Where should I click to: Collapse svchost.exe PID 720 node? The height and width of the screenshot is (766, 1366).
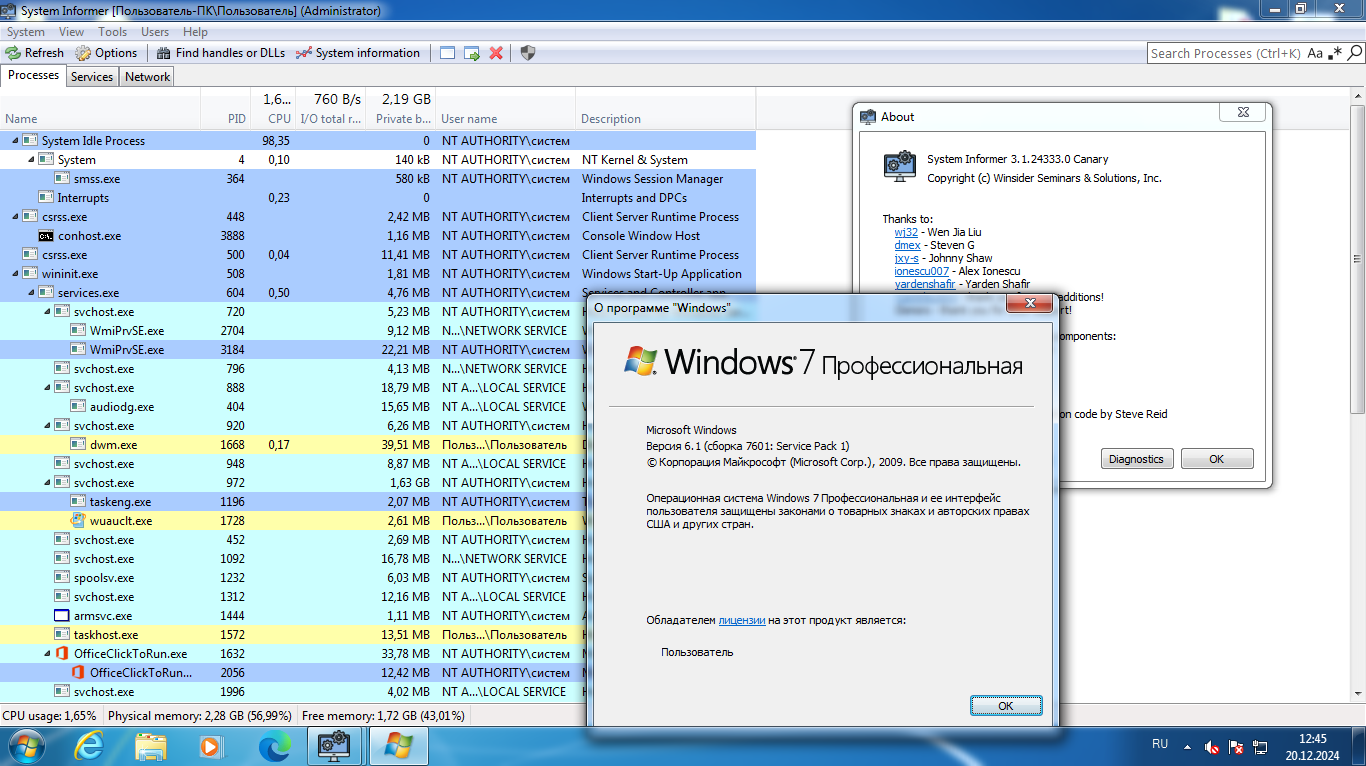click(x=46, y=312)
